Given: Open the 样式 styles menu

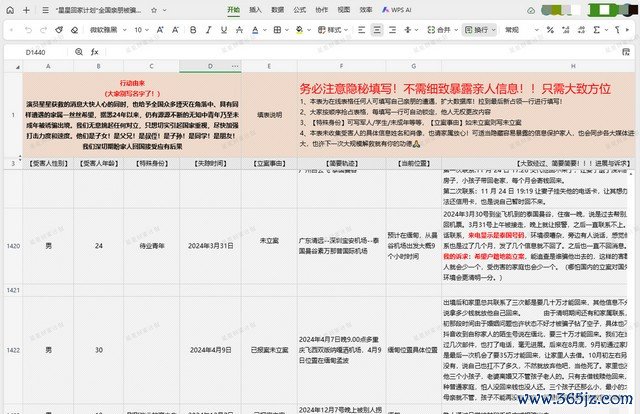Looking at the screenshot, I should click(x=333, y=30).
